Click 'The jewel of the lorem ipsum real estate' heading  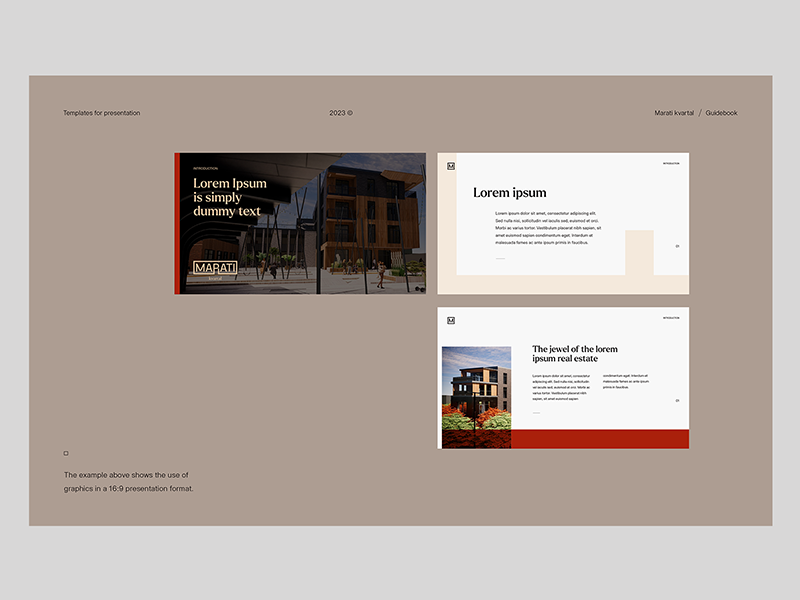[574, 354]
